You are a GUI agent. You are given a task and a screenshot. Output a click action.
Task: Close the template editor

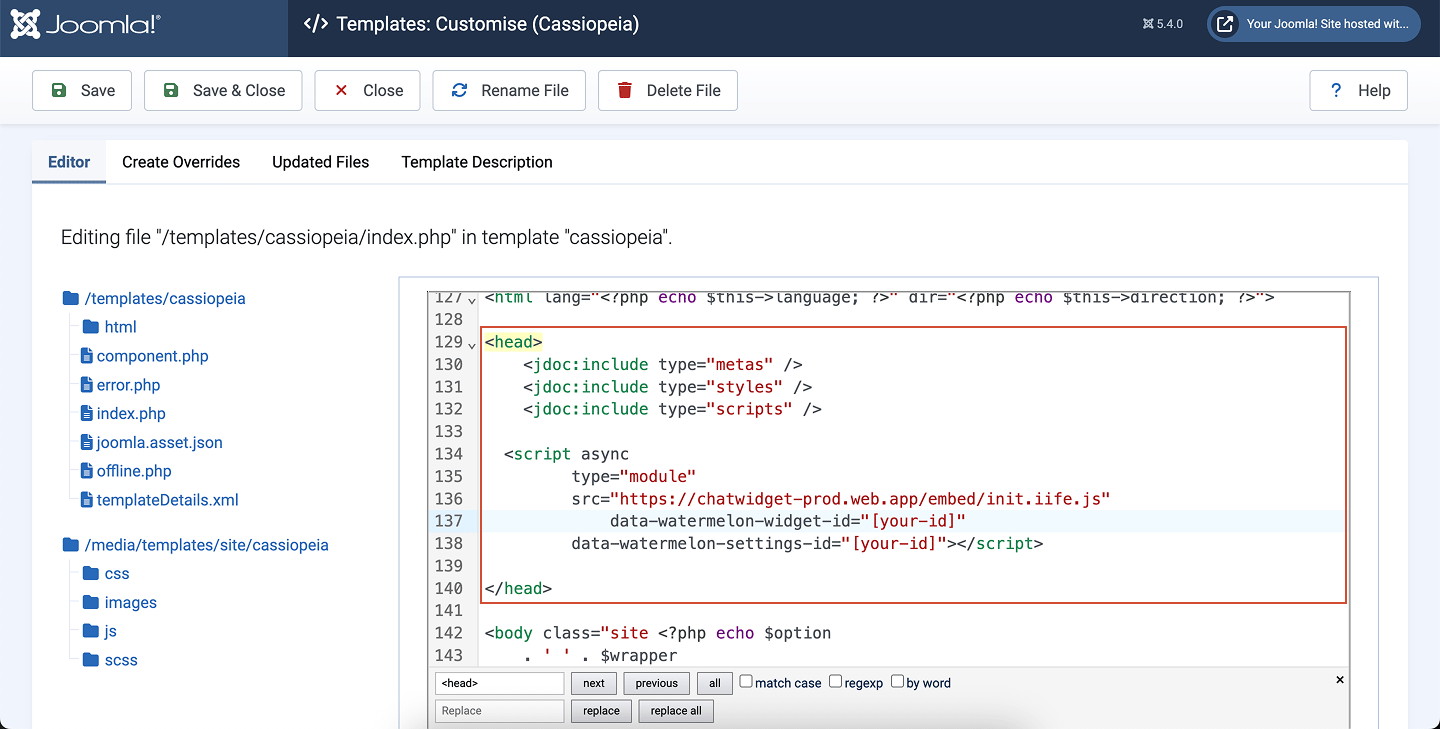tap(367, 90)
